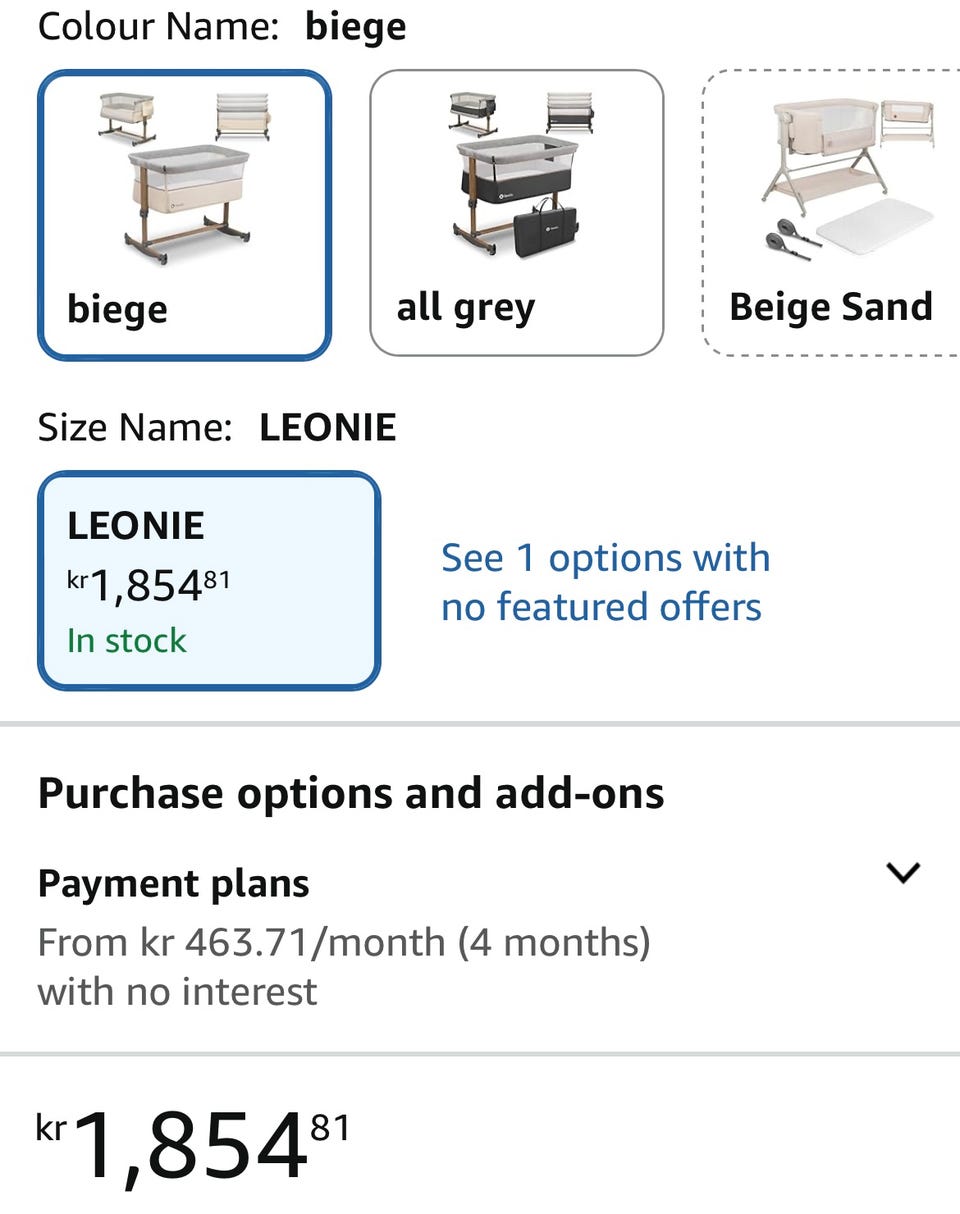Click the green "In stock" status text

[127, 641]
